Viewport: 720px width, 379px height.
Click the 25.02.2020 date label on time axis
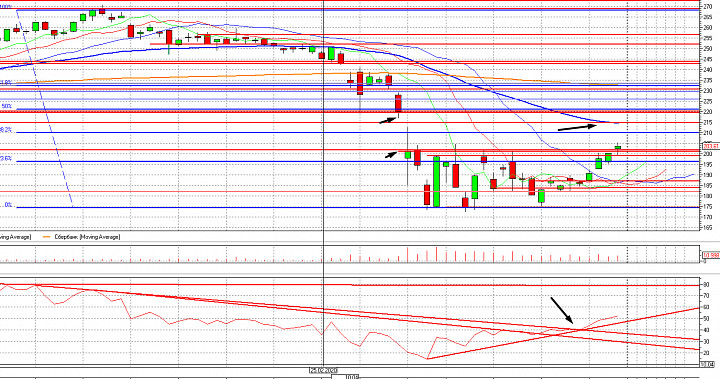click(x=324, y=370)
